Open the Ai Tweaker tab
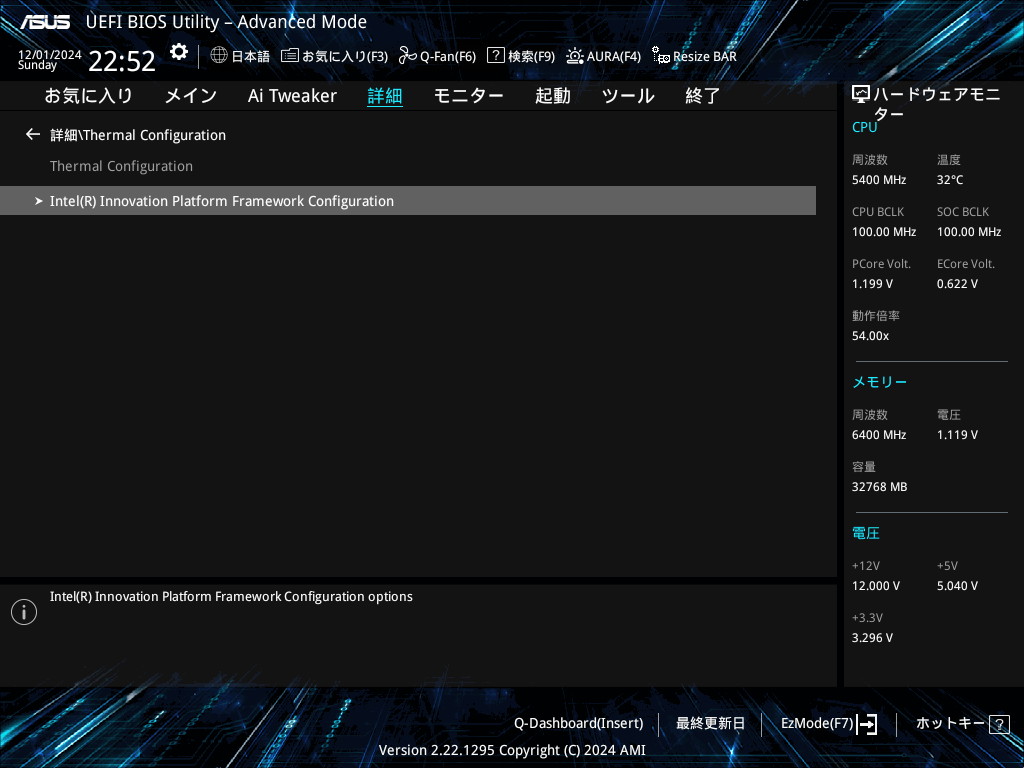Viewport: 1024px width, 768px height. [x=292, y=96]
